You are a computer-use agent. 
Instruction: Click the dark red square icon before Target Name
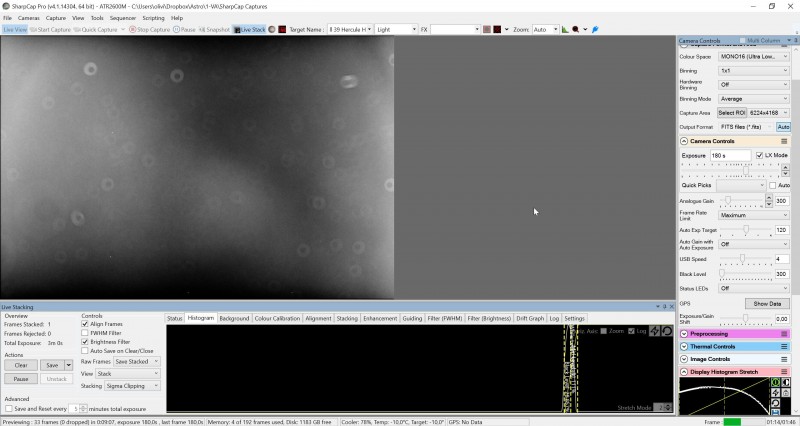[x=282, y=30]
